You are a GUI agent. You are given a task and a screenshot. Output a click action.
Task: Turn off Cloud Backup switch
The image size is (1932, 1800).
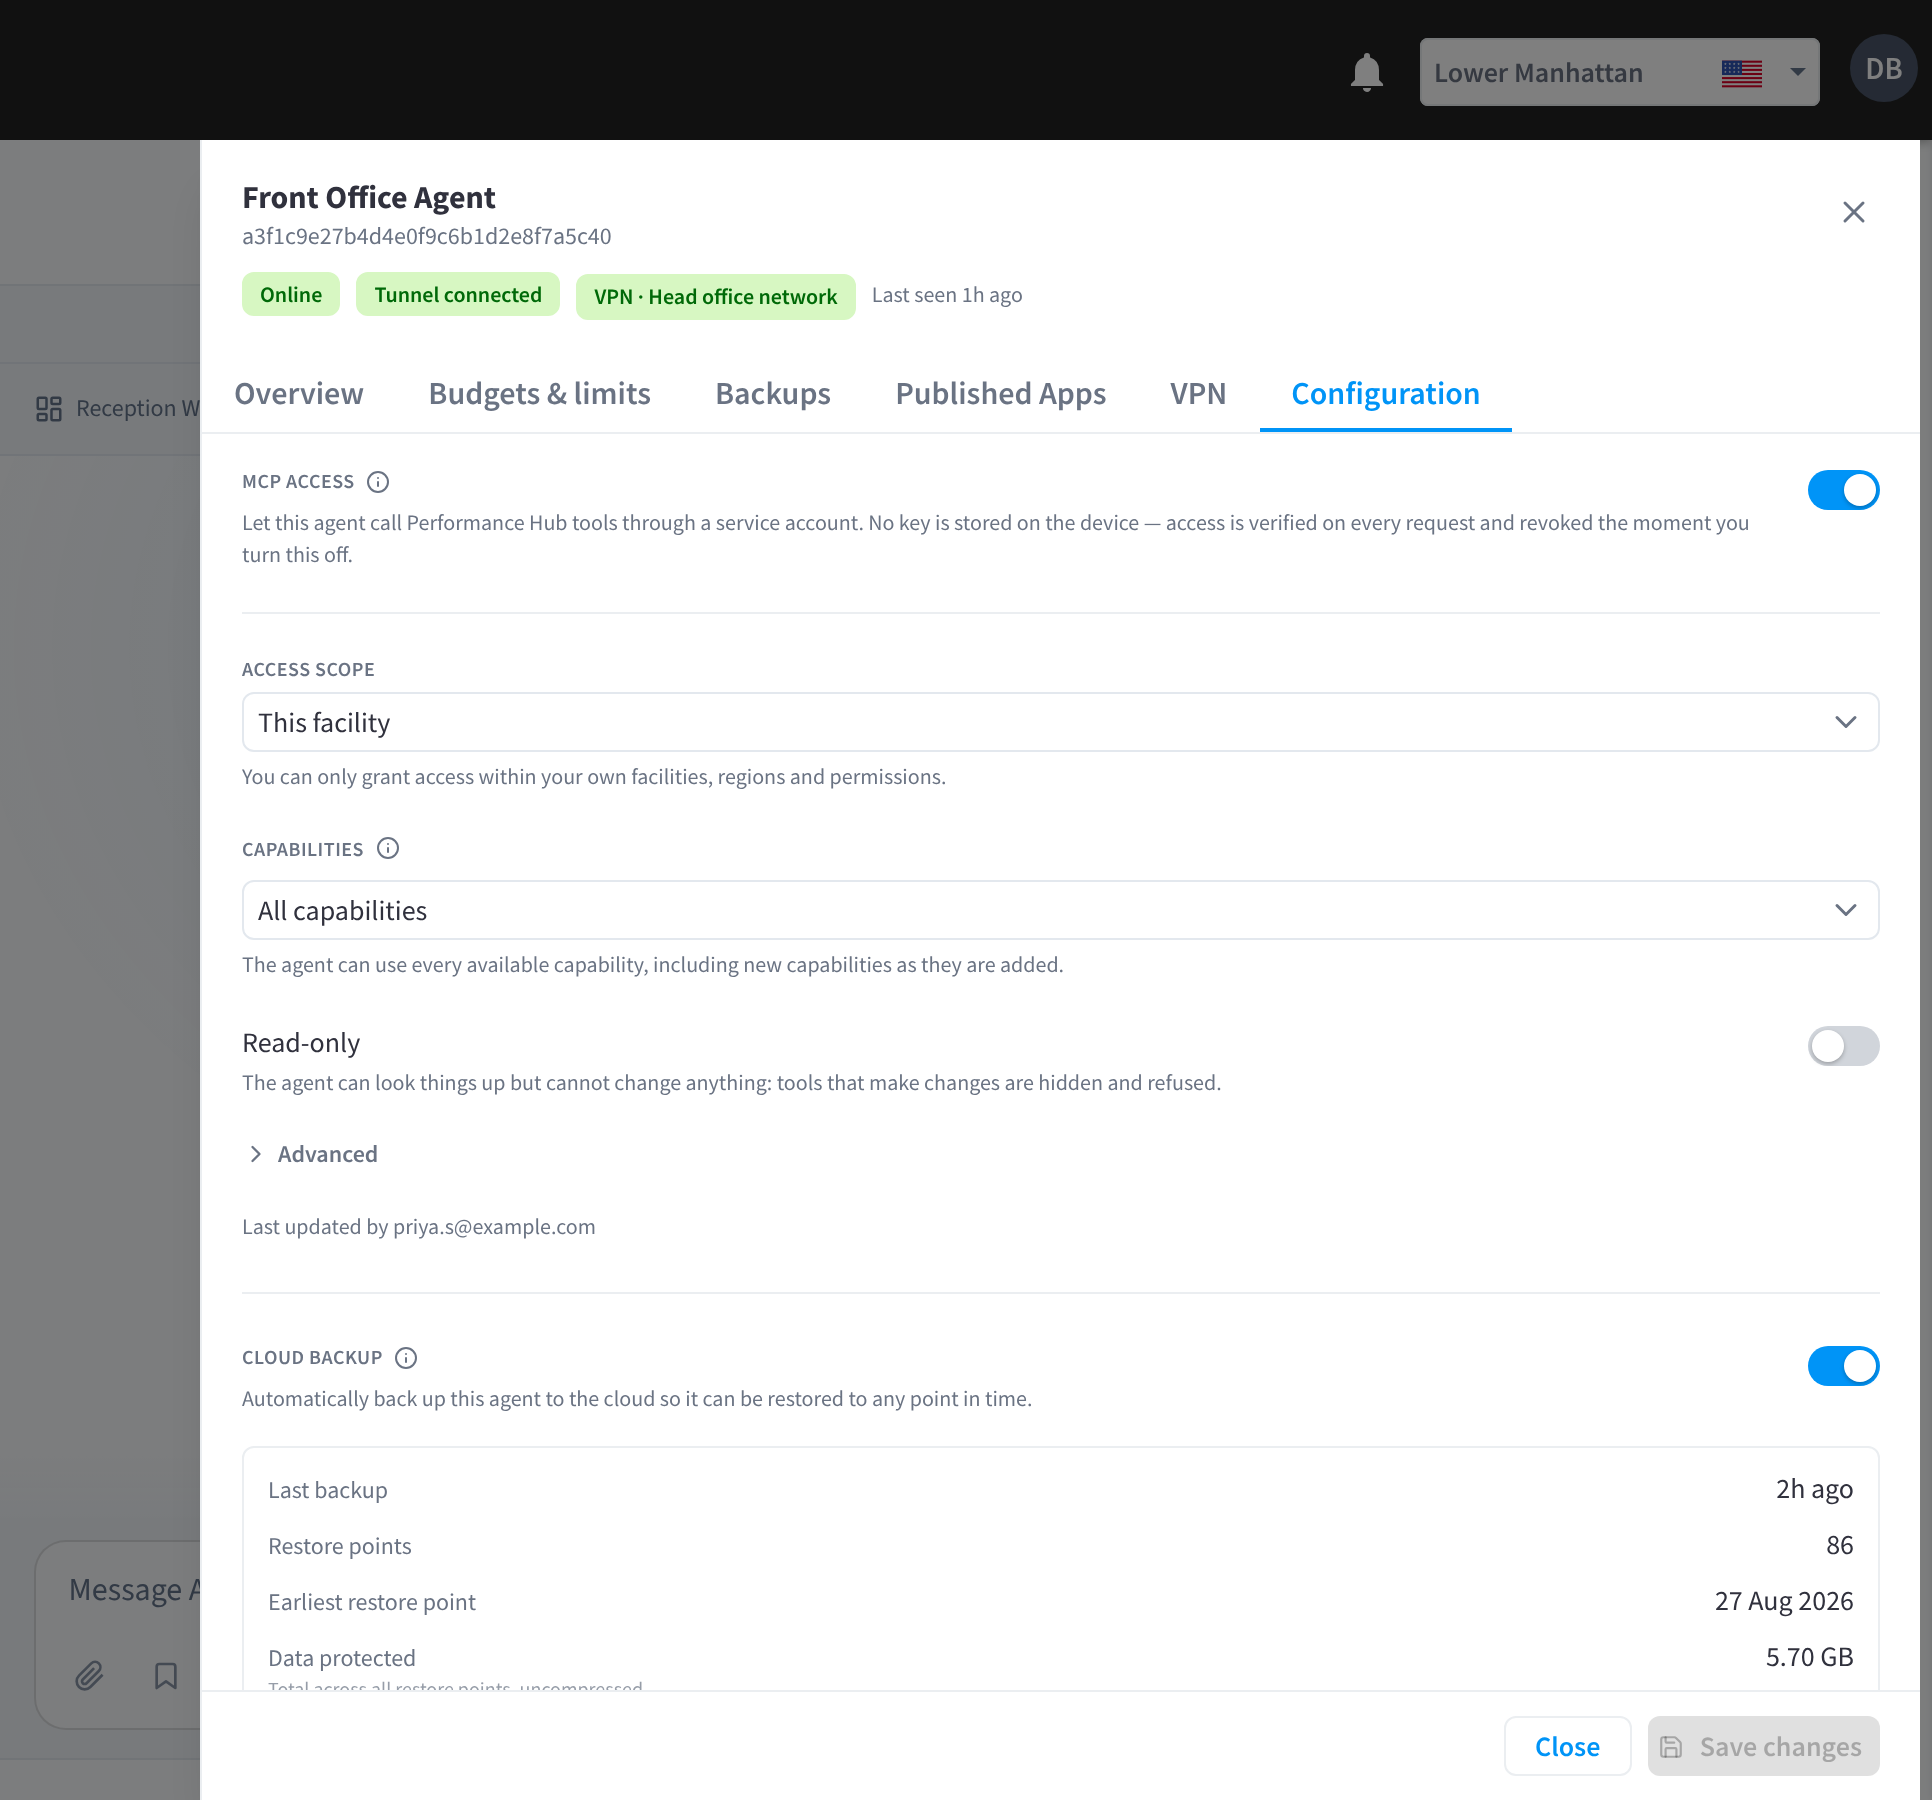[1843, 1366]
